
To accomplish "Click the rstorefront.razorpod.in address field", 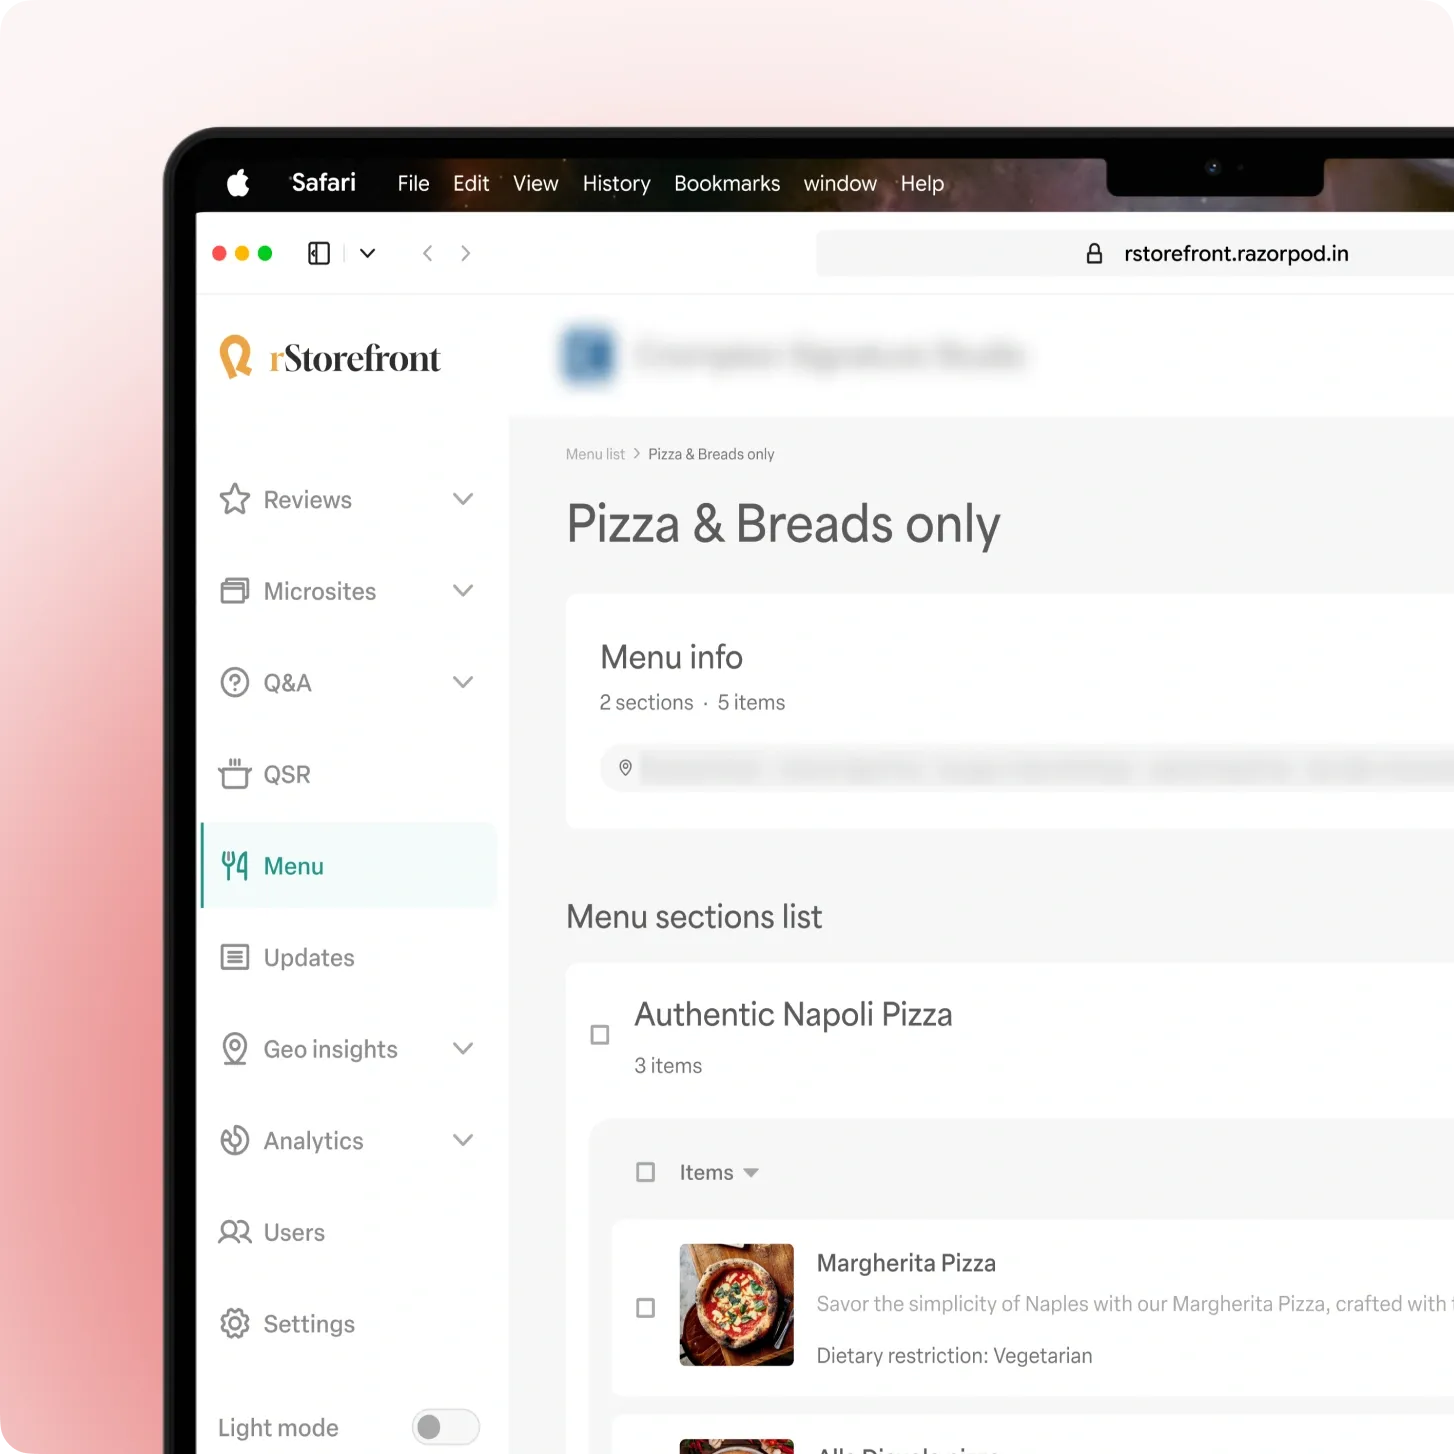I will click(1135, 254).
